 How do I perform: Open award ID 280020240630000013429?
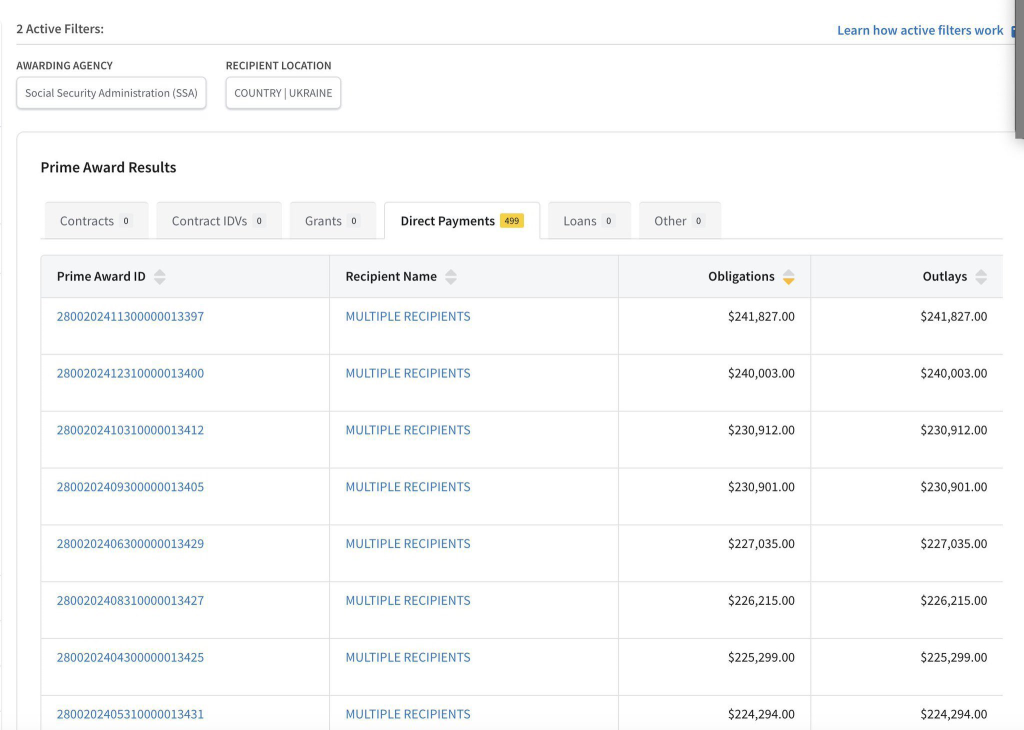130,544
